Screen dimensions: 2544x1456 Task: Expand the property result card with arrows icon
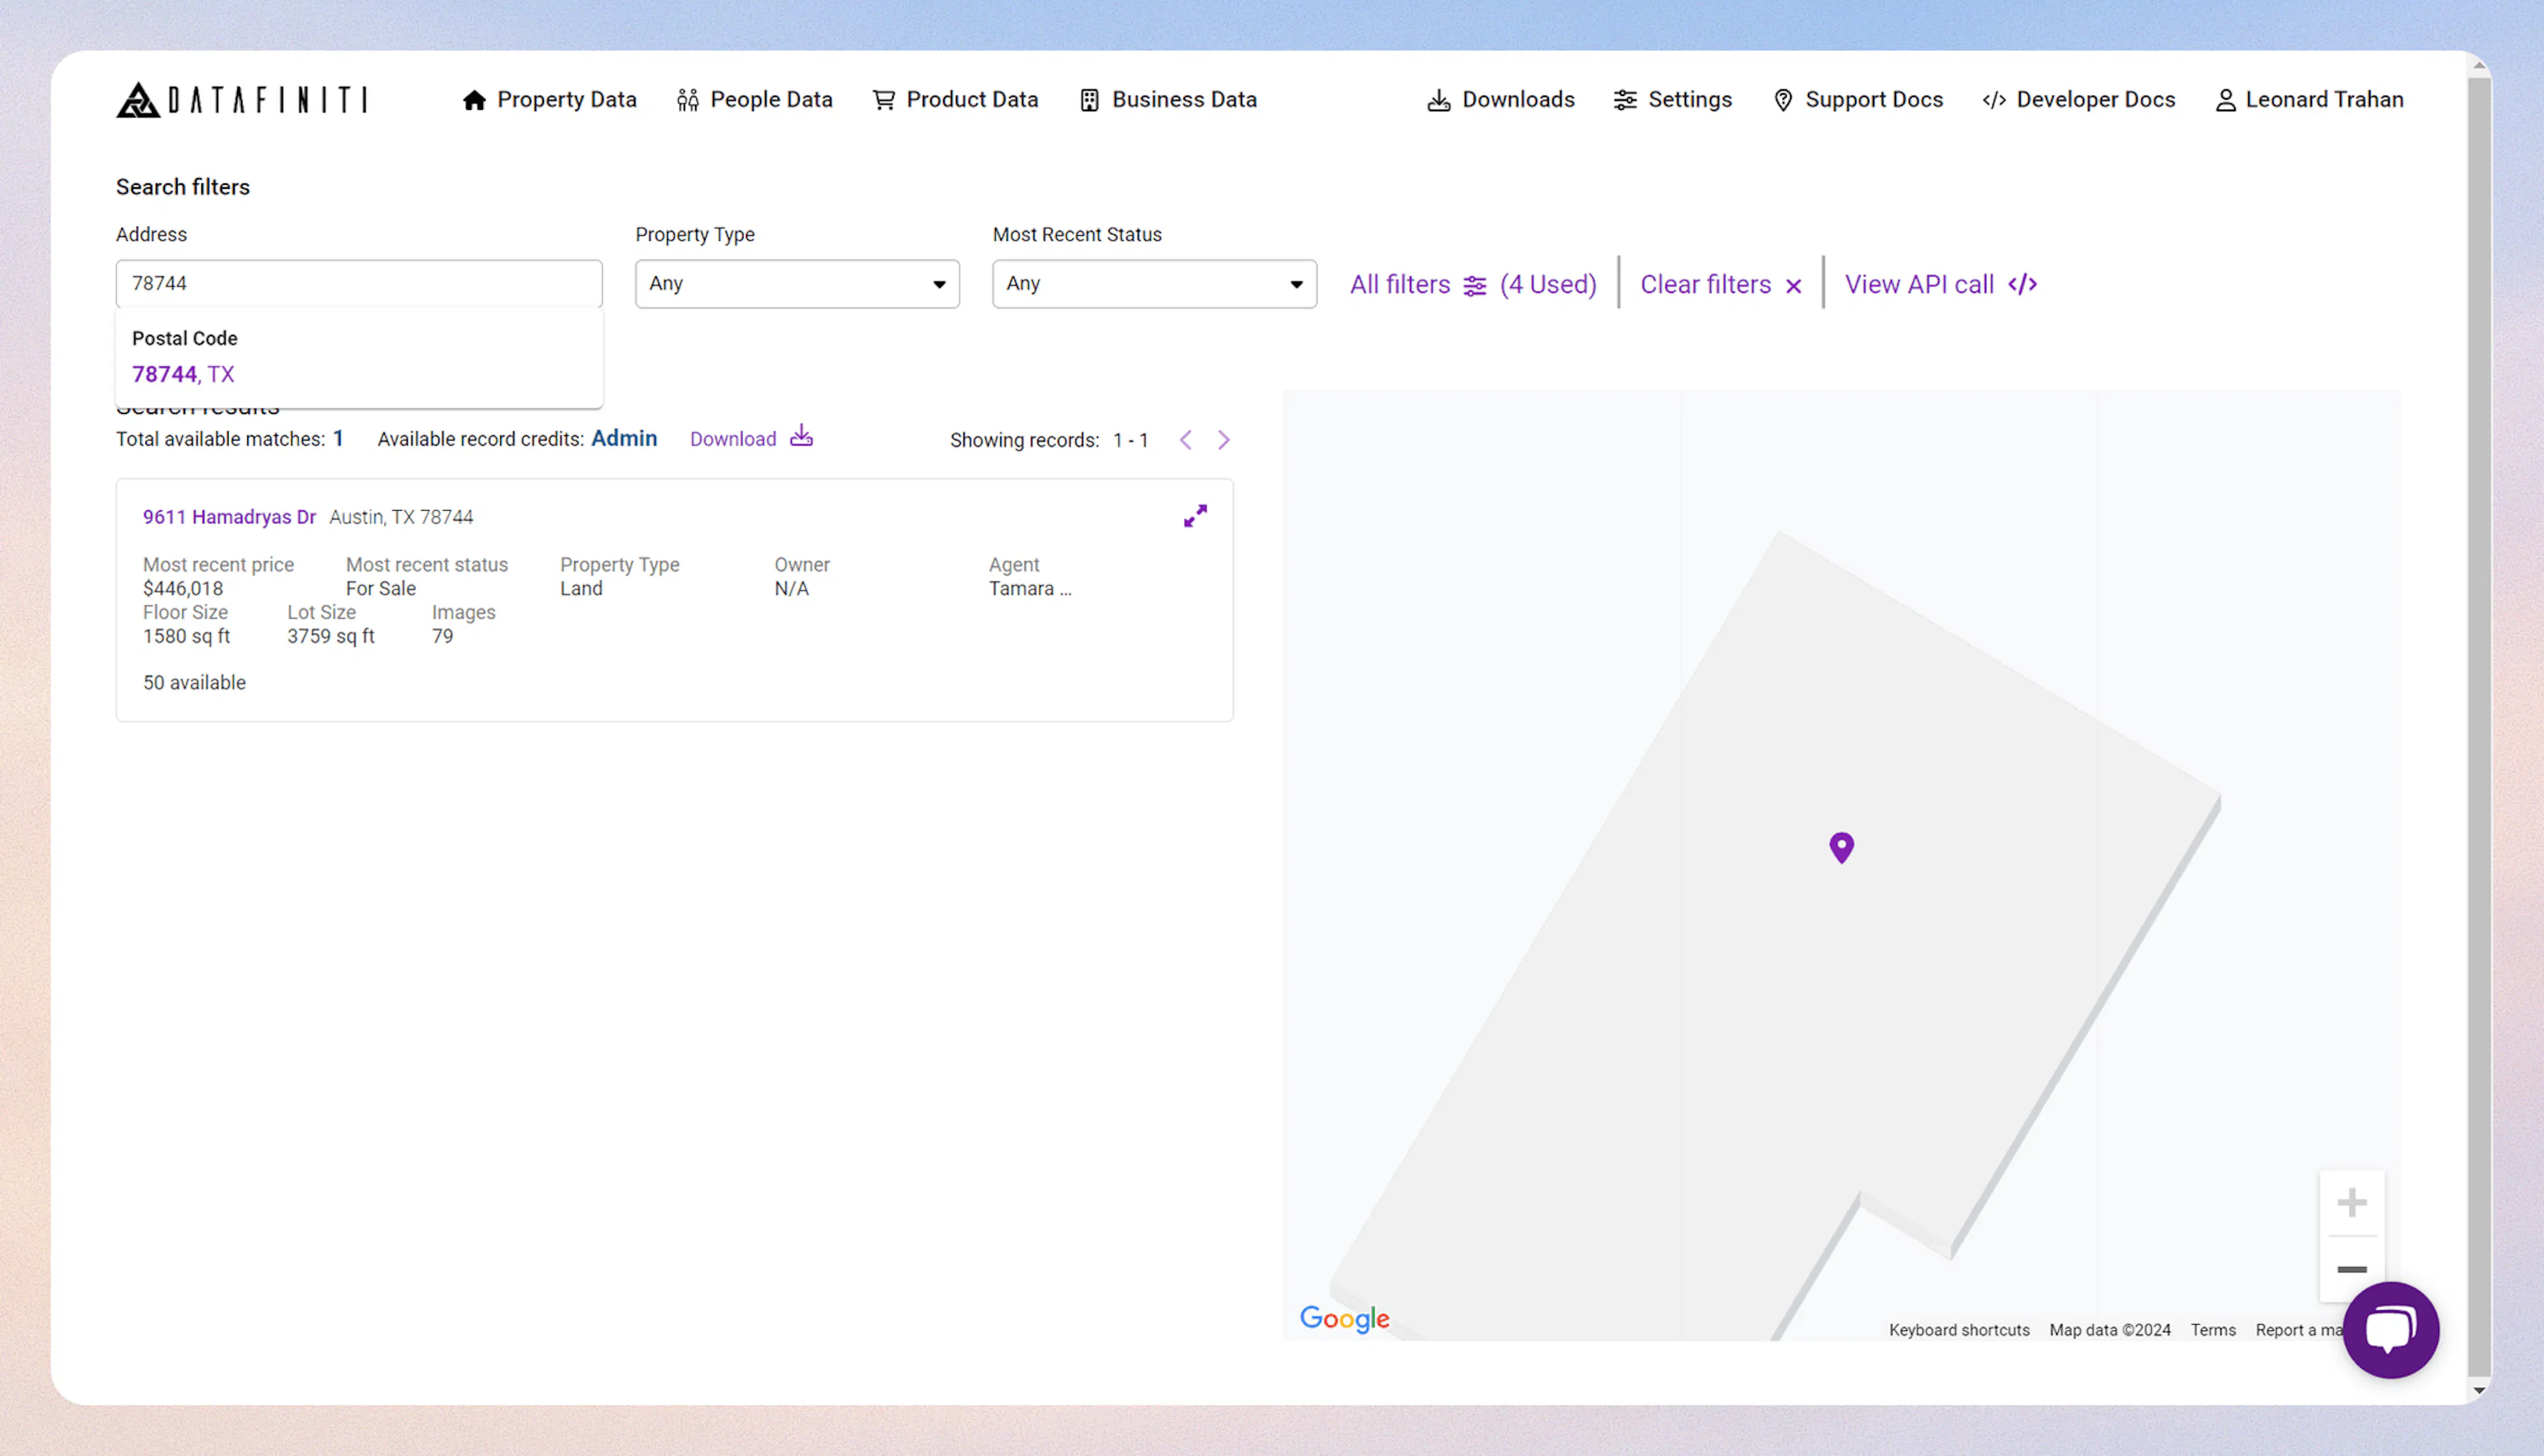pos(1195,516)
